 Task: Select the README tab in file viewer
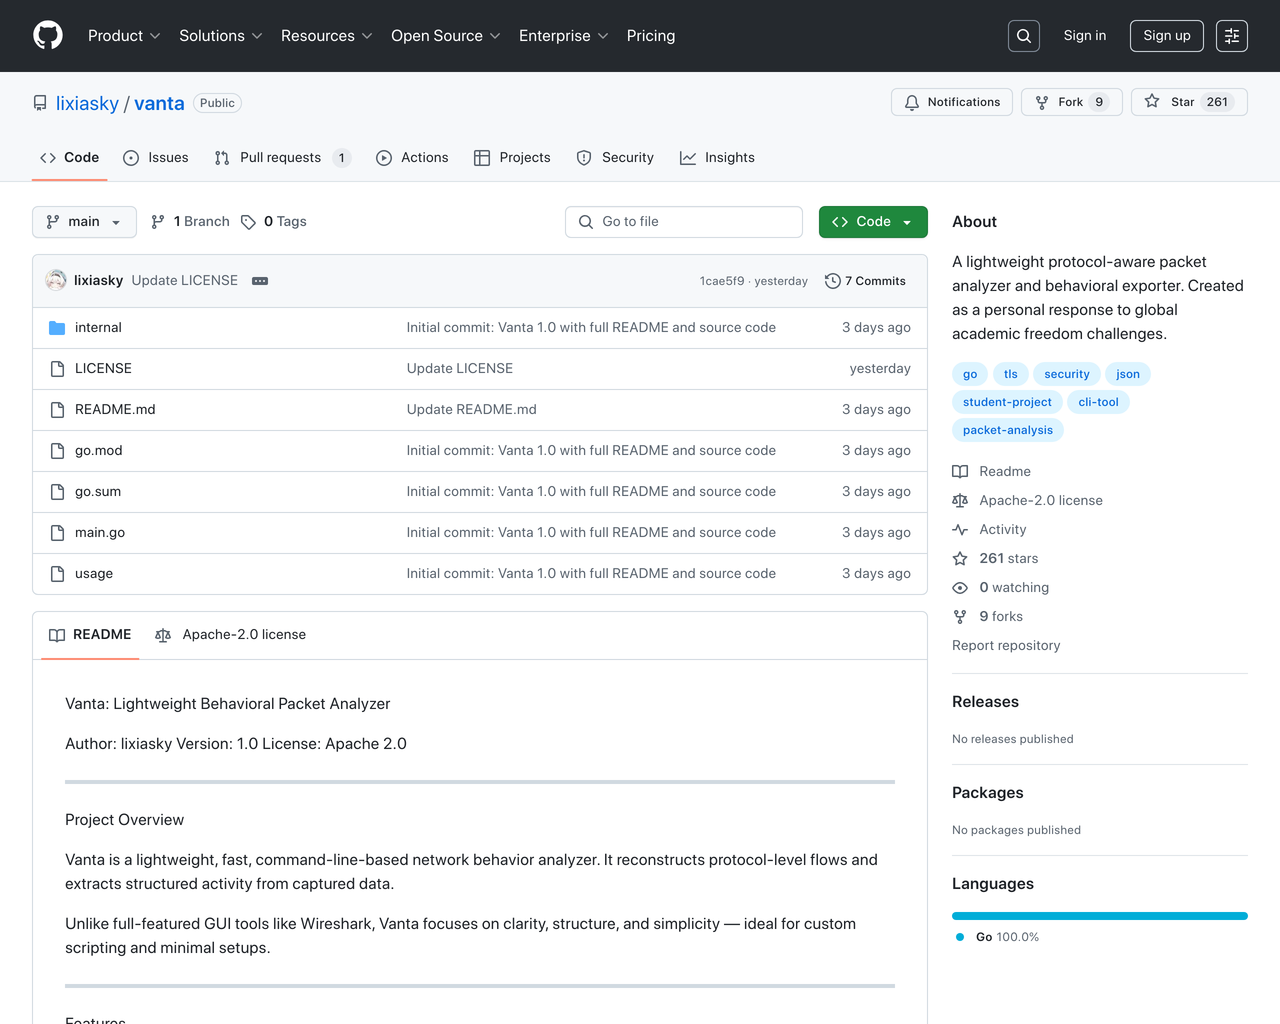point(90,635)
